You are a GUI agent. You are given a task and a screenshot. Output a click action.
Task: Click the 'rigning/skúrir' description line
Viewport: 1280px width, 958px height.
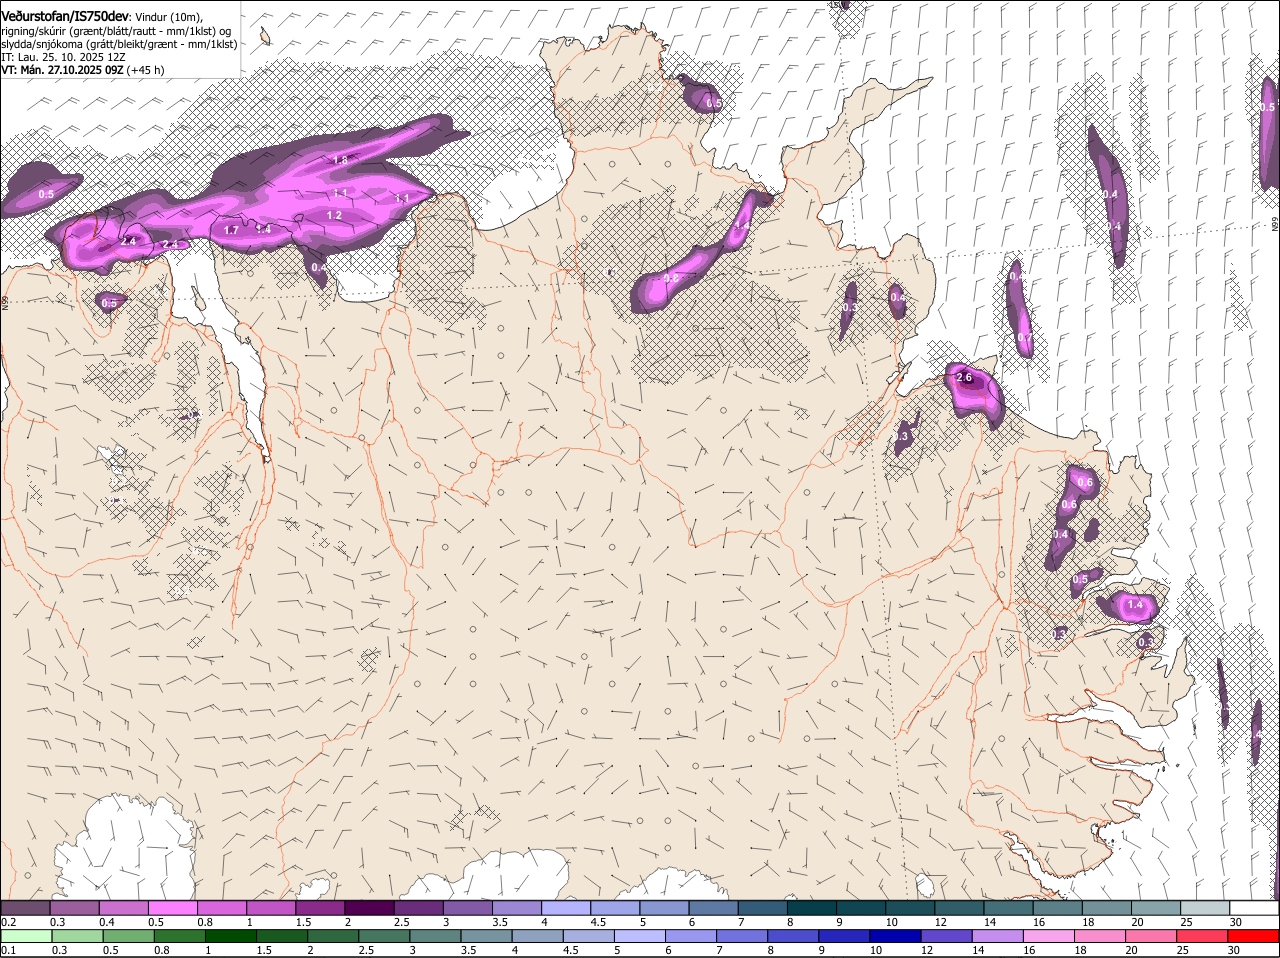(x=116, y=31)
